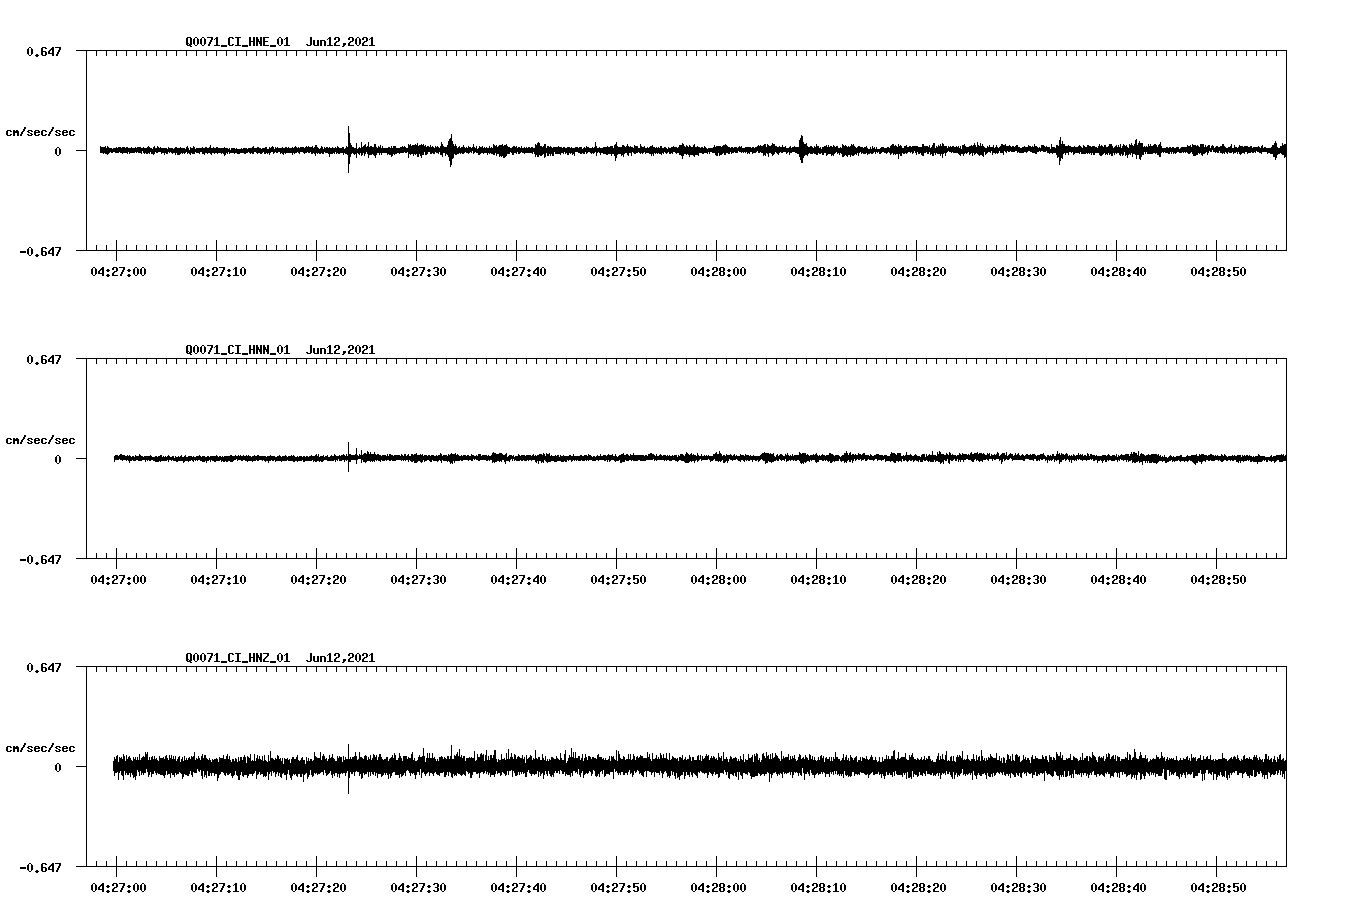Click the cm/sec/sec unit label on HNZ plot
1358x924 pixels.
tap(40, 748)
